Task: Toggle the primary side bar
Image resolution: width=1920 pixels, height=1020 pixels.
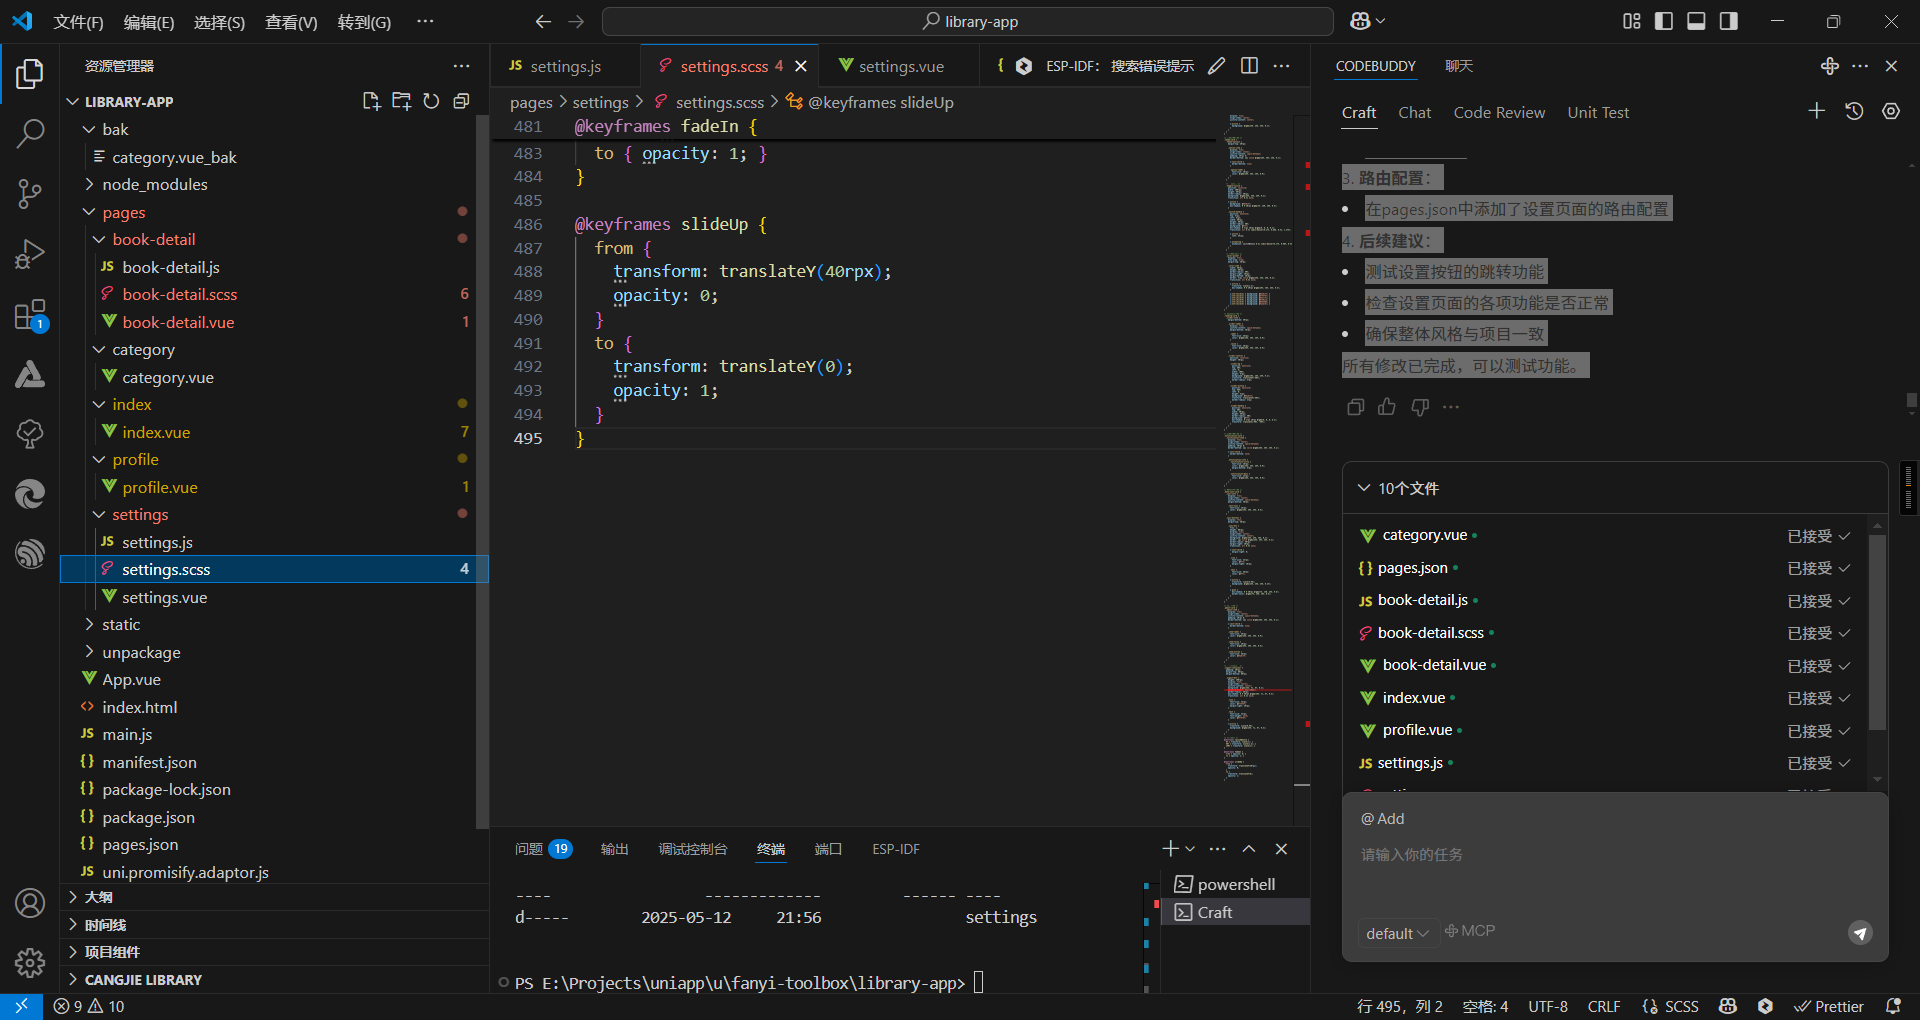Action: pos(1664,21)
